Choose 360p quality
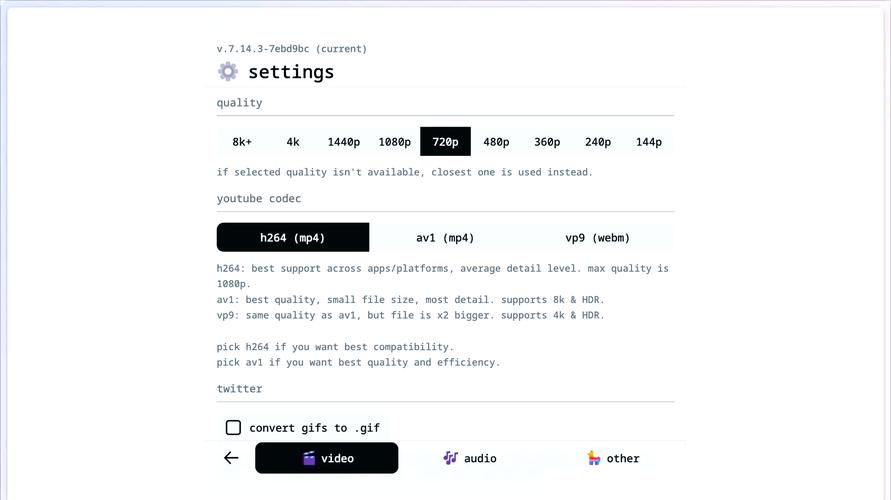This screenshot has height=500, width=891. 547,142
